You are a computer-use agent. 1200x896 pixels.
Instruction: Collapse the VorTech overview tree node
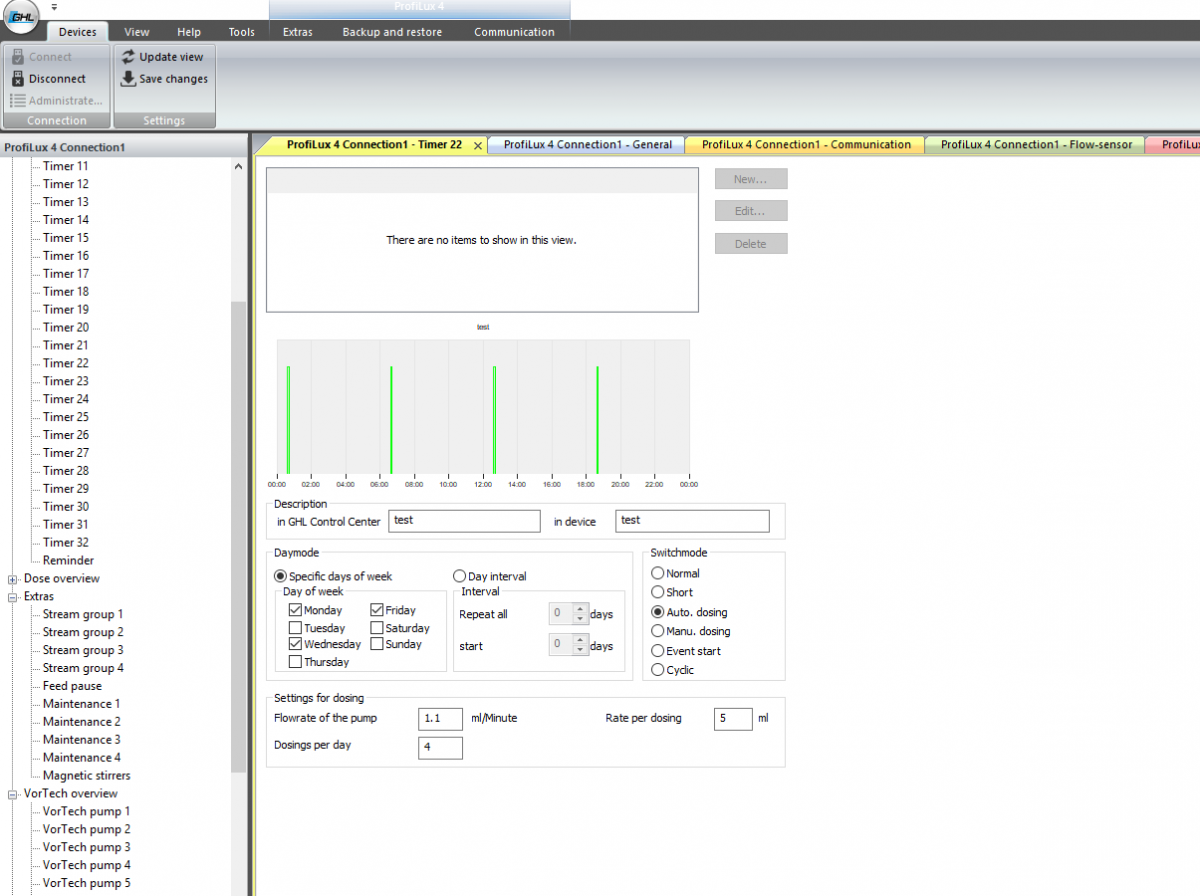click(x=13, y=794)
